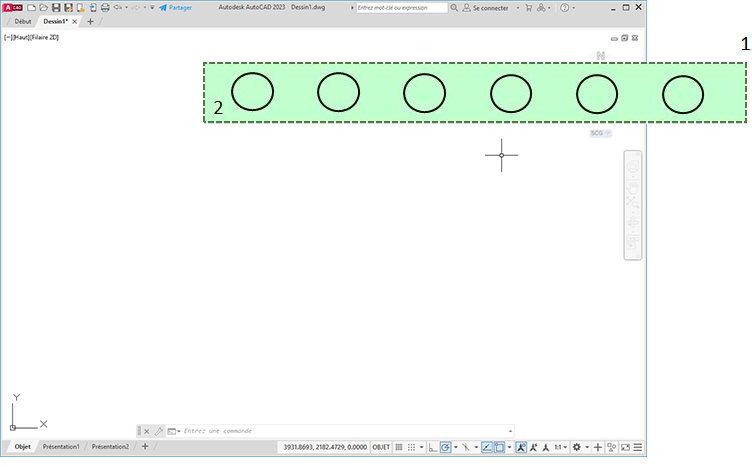
Task: Add a new drawing tab with the plus
Action: point(90,22)
